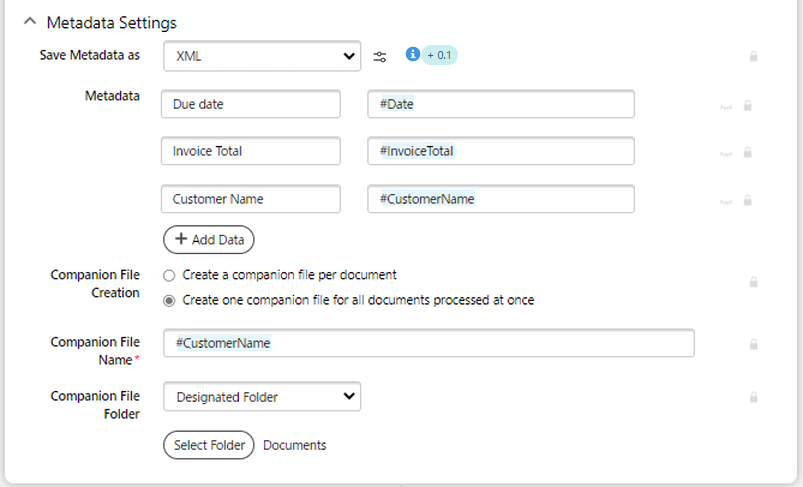The image size is (803, 487).
Task: Toggle visibility eye for Due date row
Action: [x=726, y=107]
